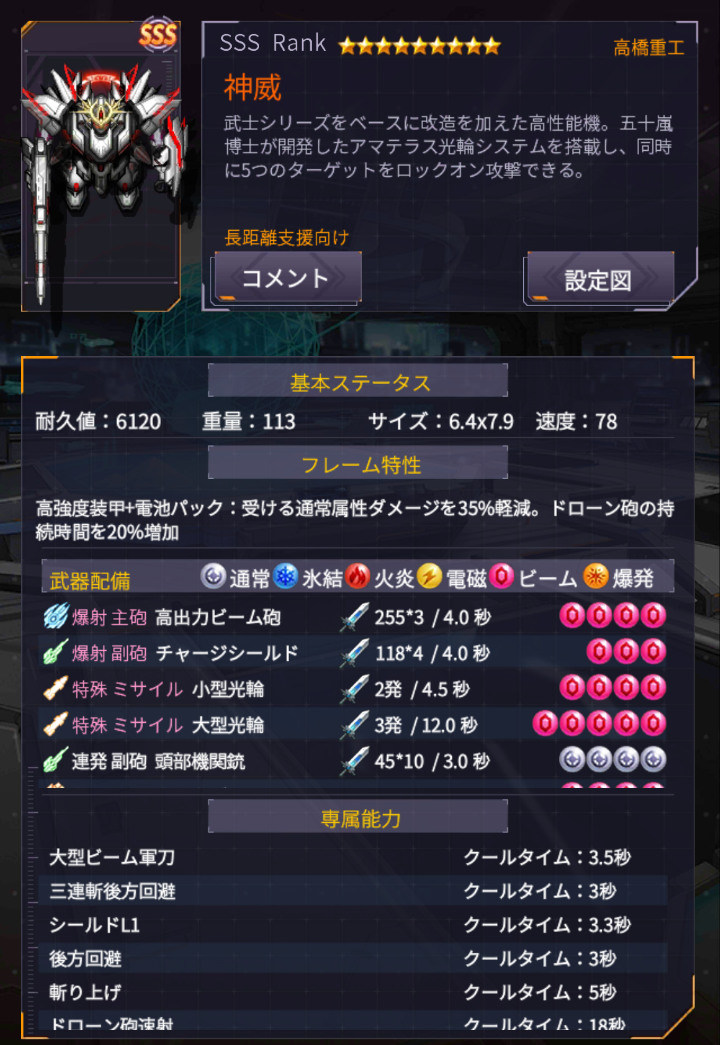Click the 高橋重工 manufacturer label
The image size is (720, 1045).
tap(649, 48)
